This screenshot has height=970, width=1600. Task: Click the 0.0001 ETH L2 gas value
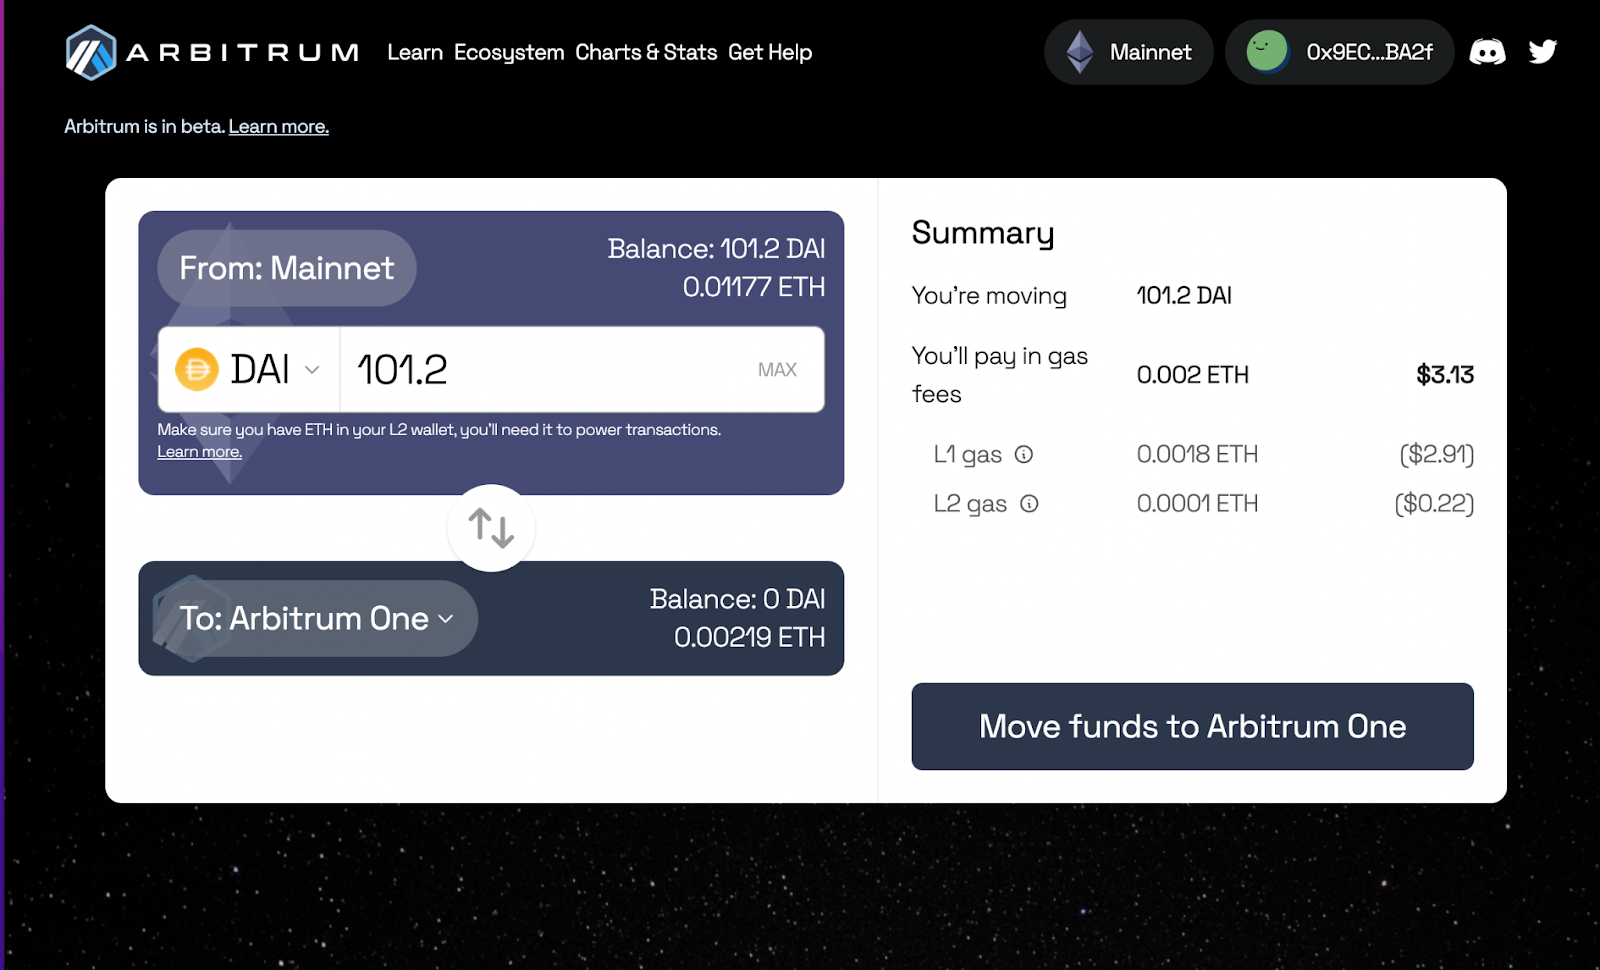pos(1197,503)
